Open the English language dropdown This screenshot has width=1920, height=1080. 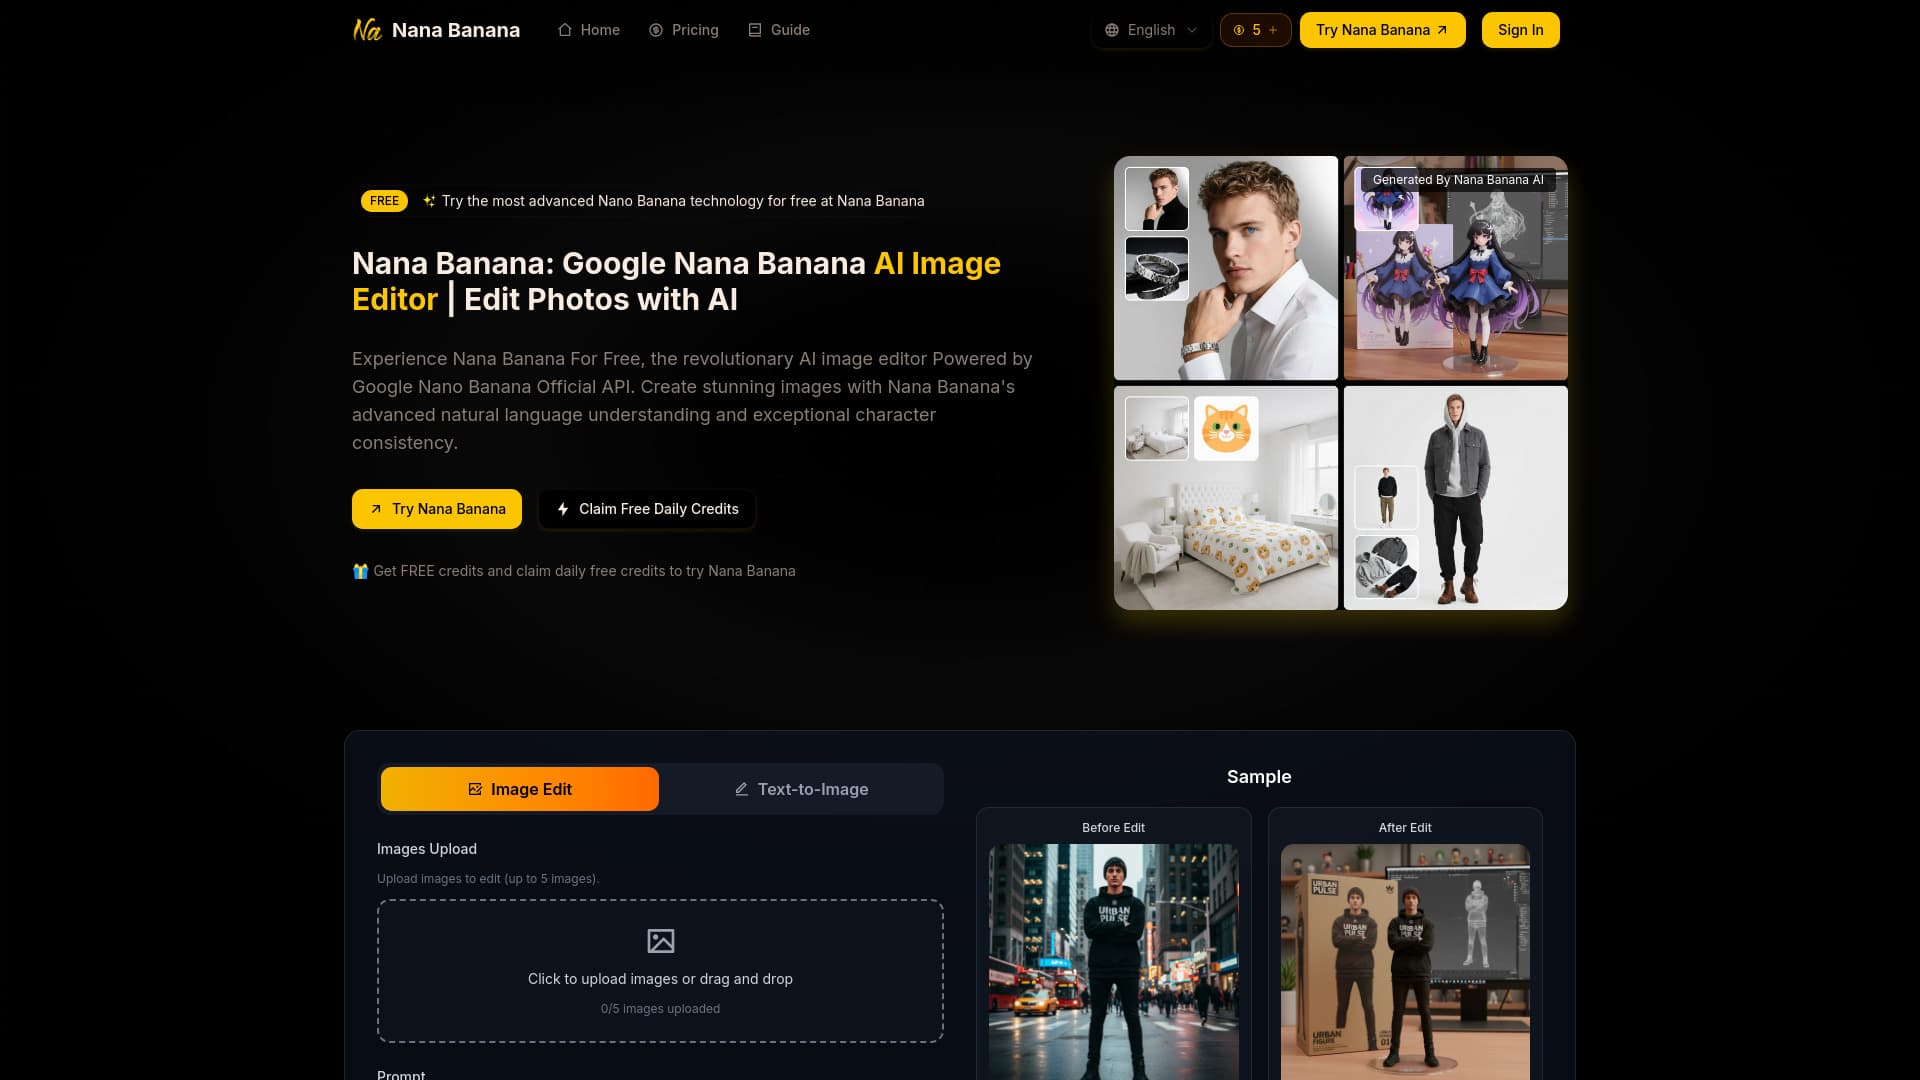coord(1151,30)
